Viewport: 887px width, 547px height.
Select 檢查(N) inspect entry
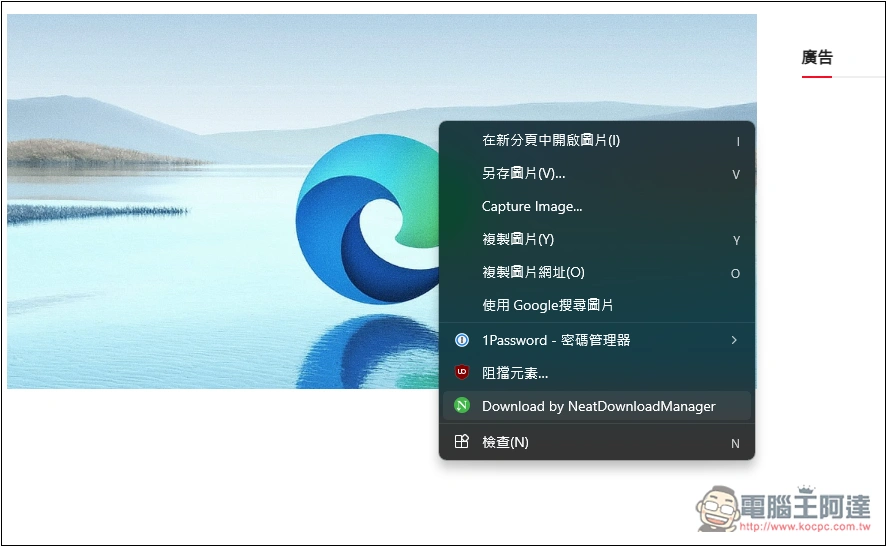(597, 442)
